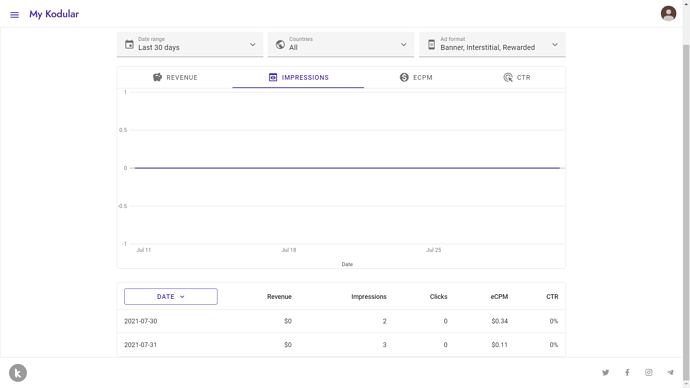Screen dimensions: 690x388
Task: Click the Kodular logo in footer
Action: coord(18,373)
